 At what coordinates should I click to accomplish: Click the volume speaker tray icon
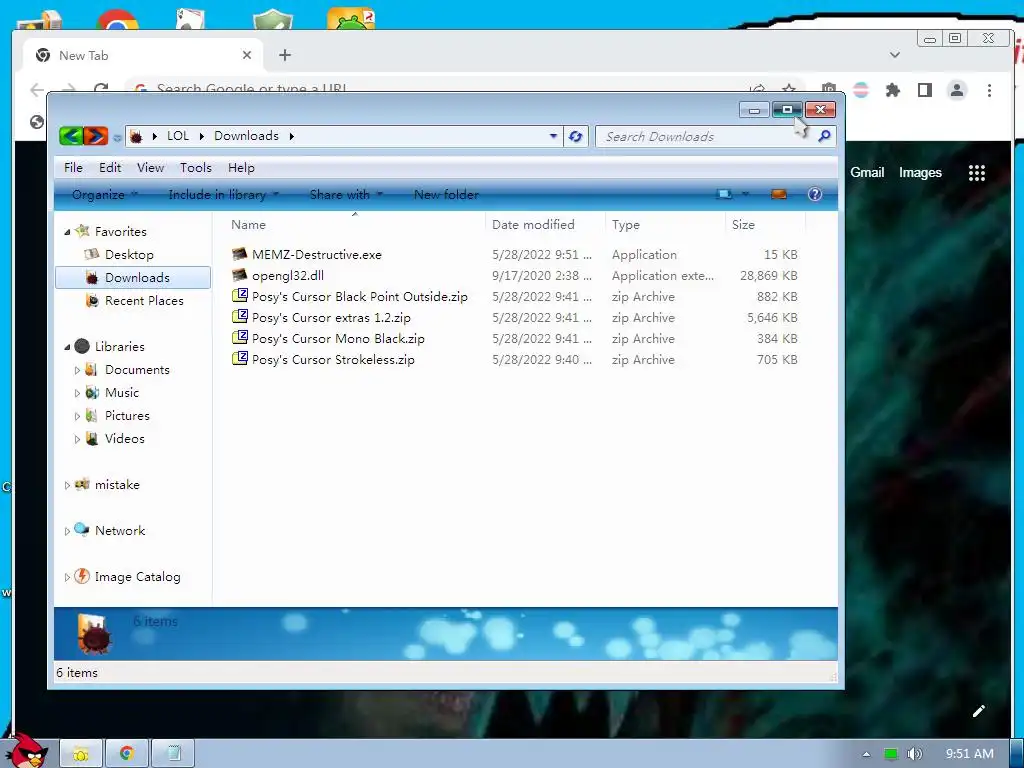914,754
